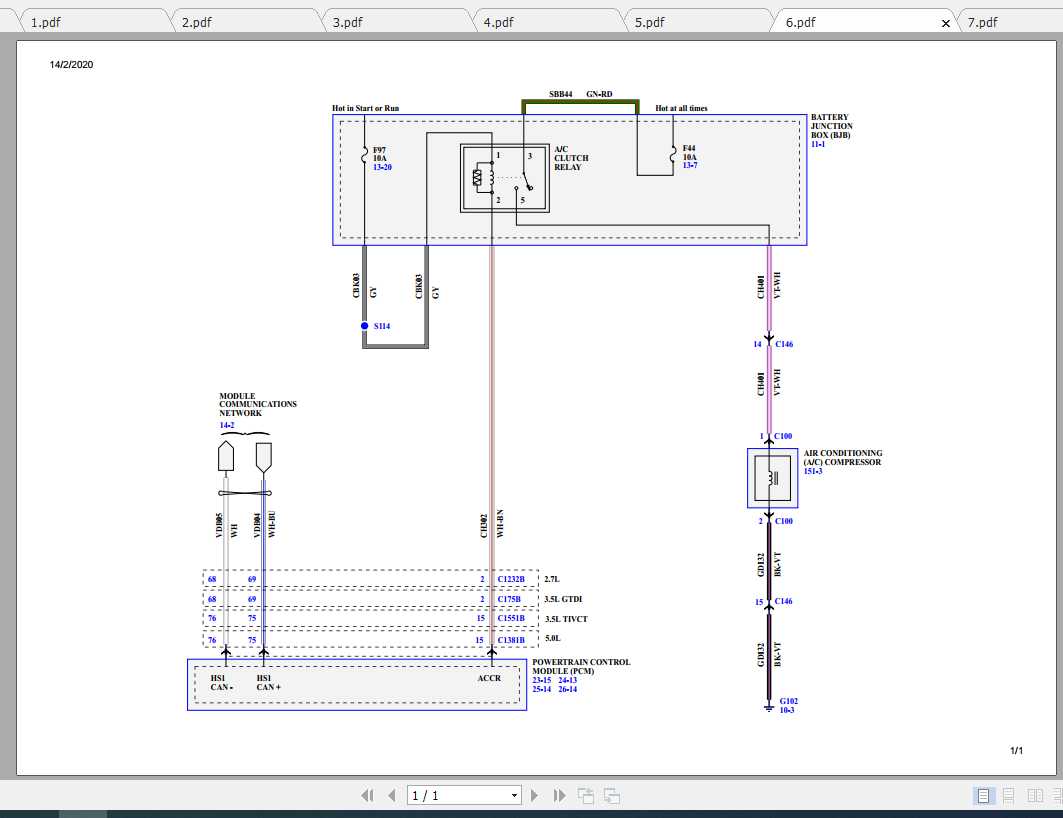The width and height of the screenshot is (1063, 818).
Task: Jump to the first page using navigation icon
Action: point(368,795)
